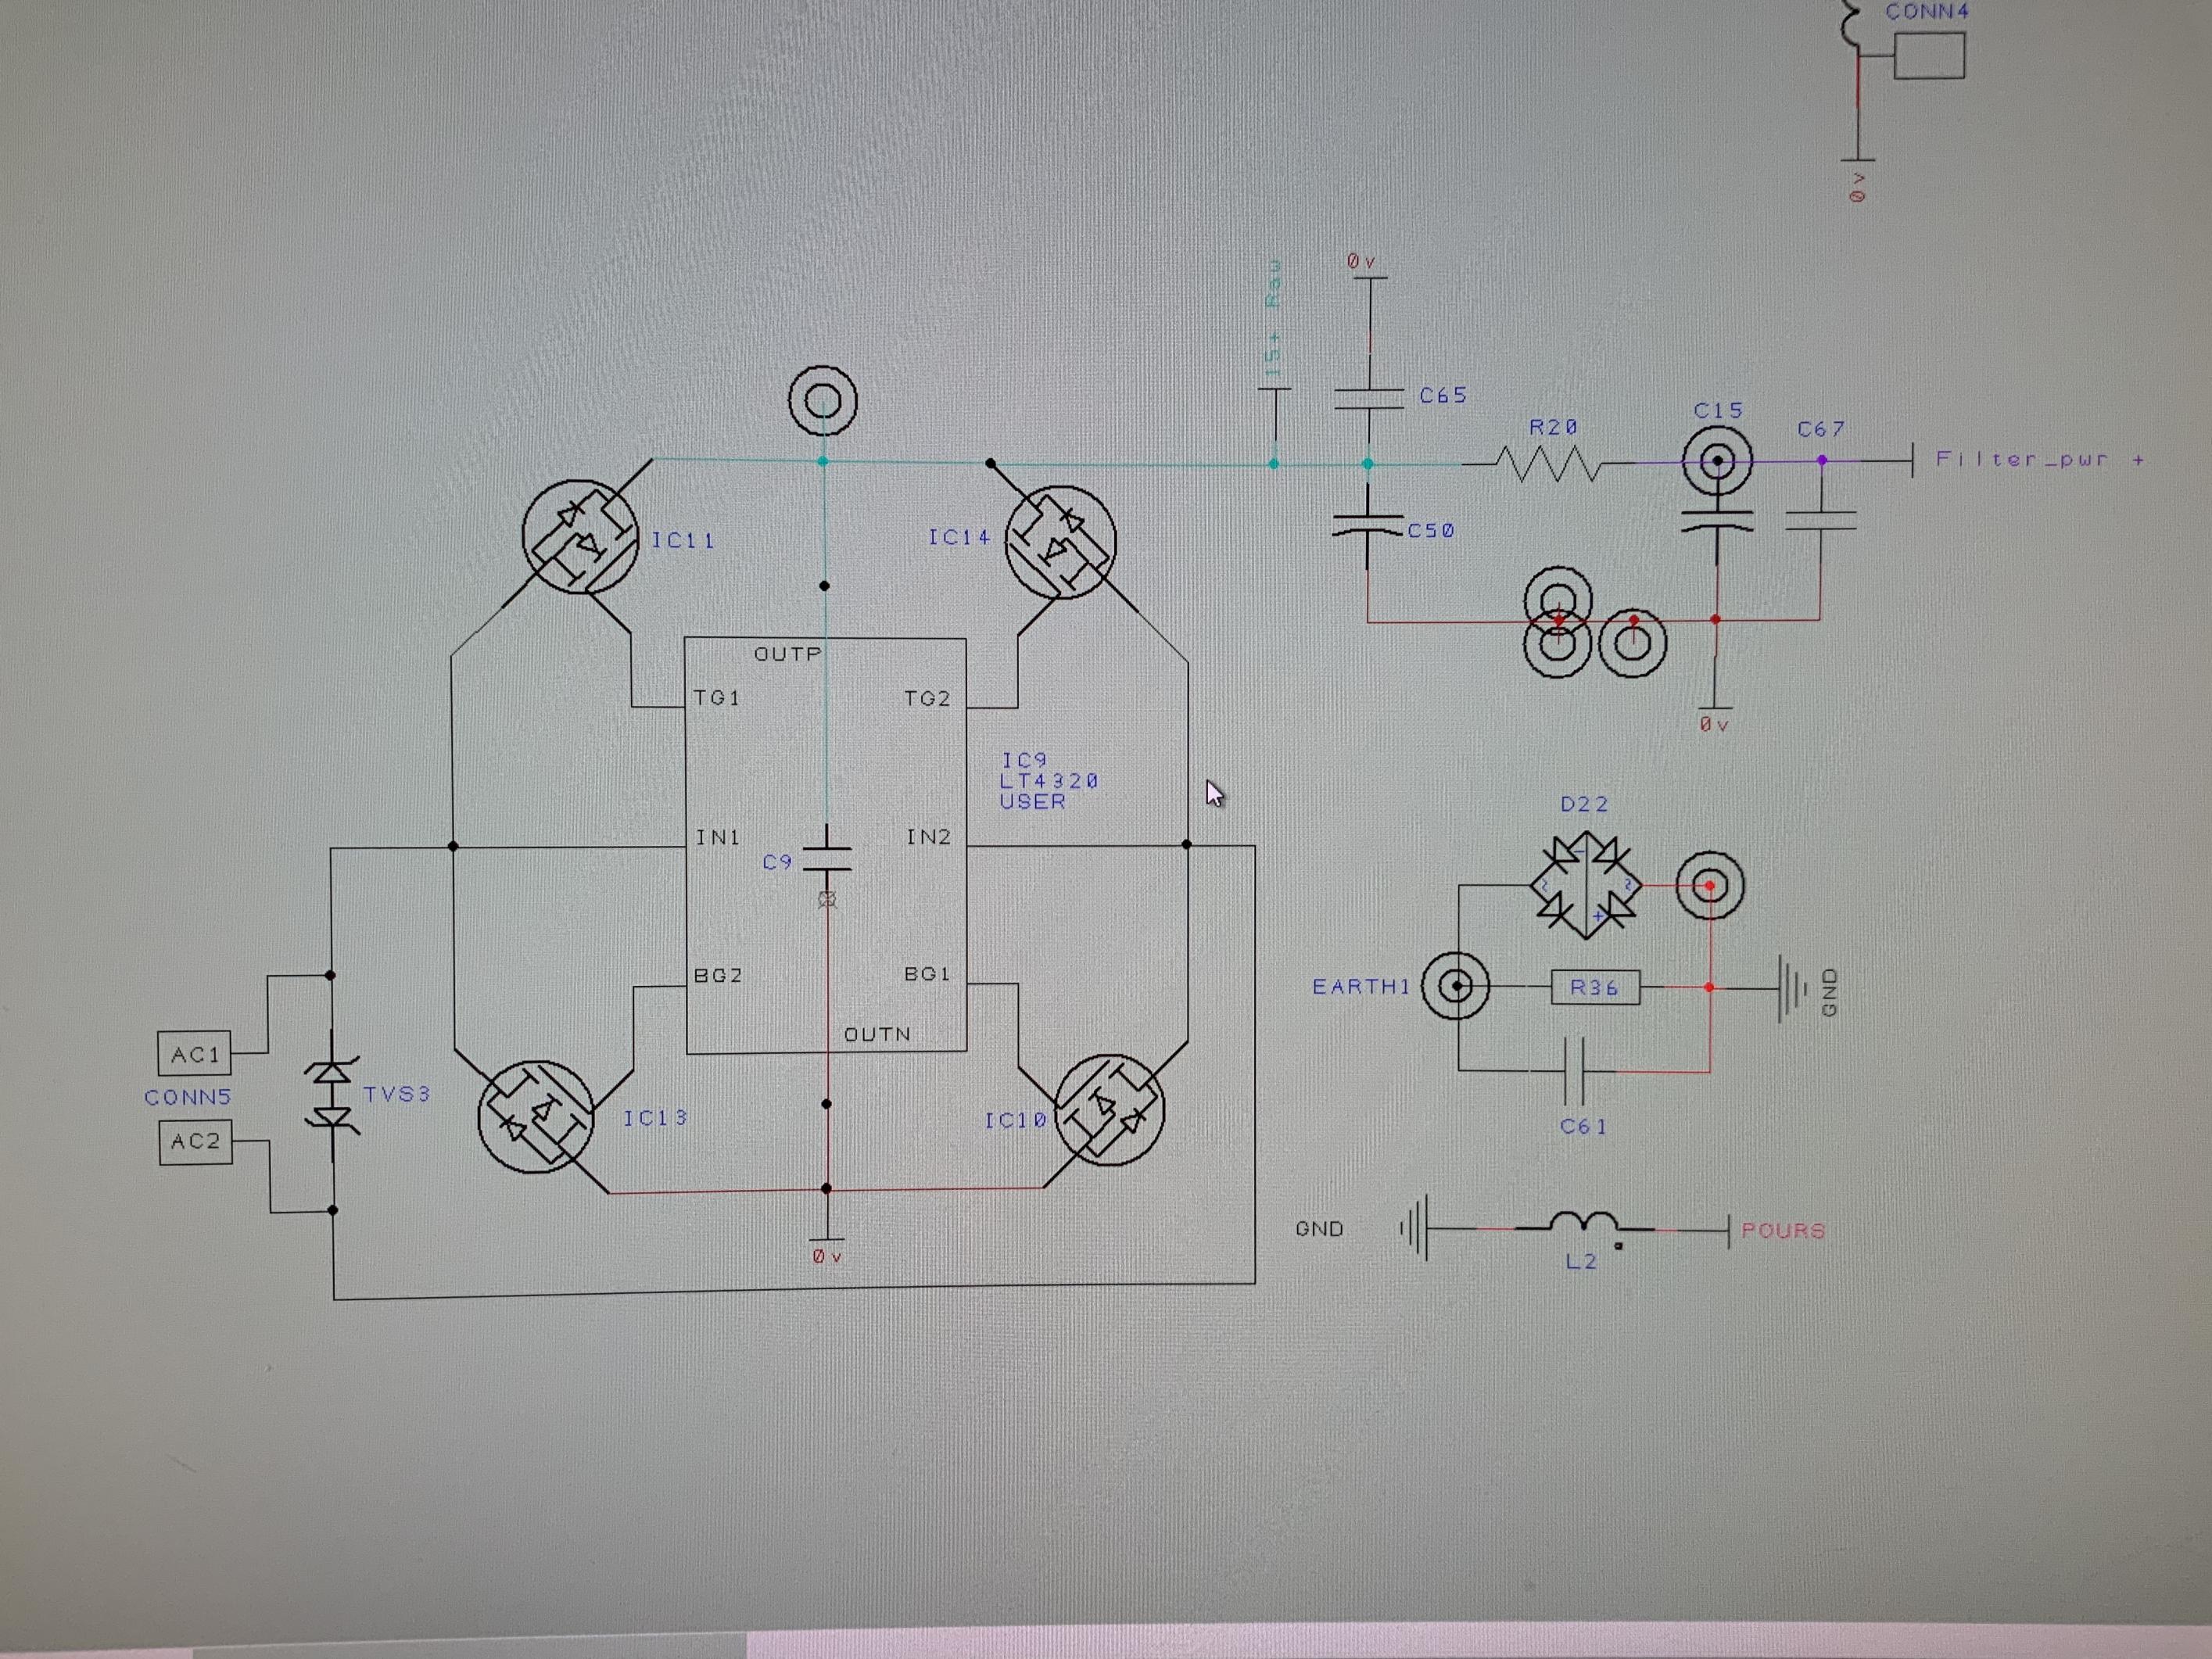Select the AC2 connector box
Image resolution: width=2212 pixels, height=1659 pixels.
pos(195,1142)
